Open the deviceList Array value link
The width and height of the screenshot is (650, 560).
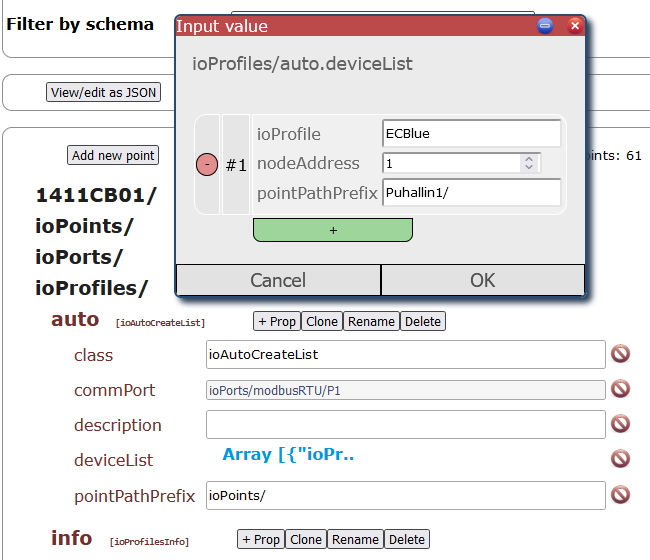click(288, 455)
